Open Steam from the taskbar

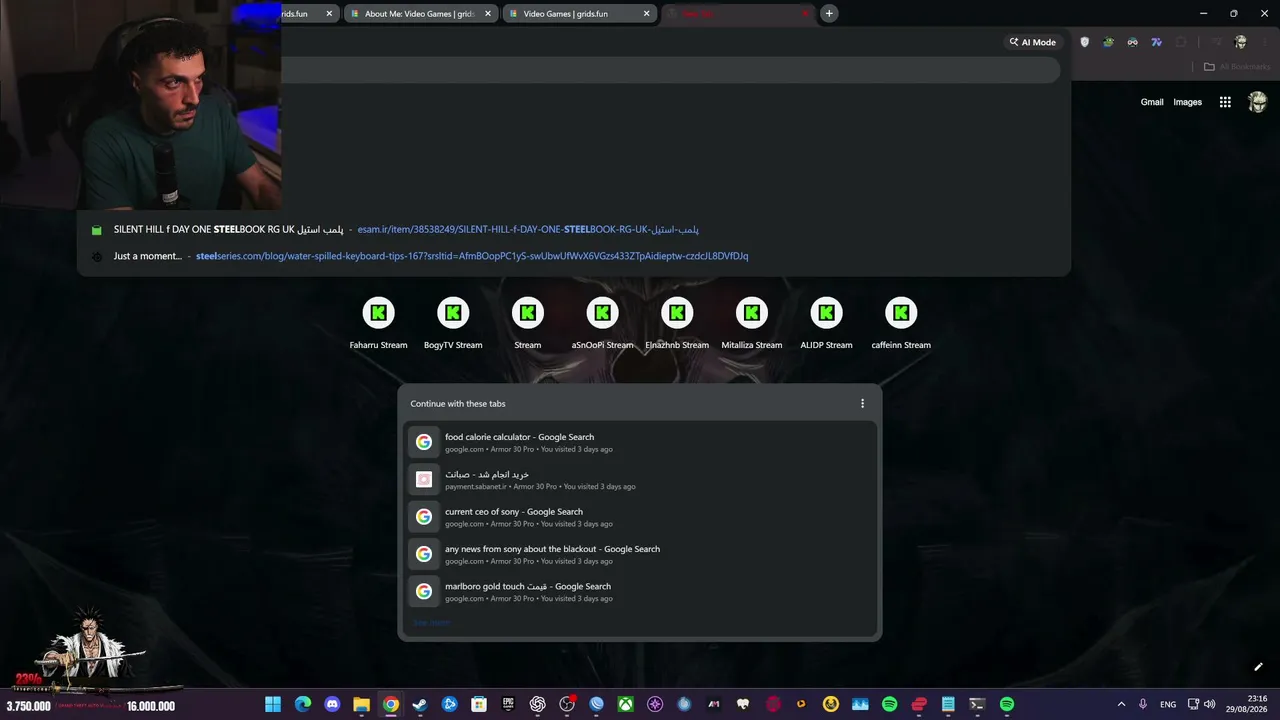tap(420, 704)
